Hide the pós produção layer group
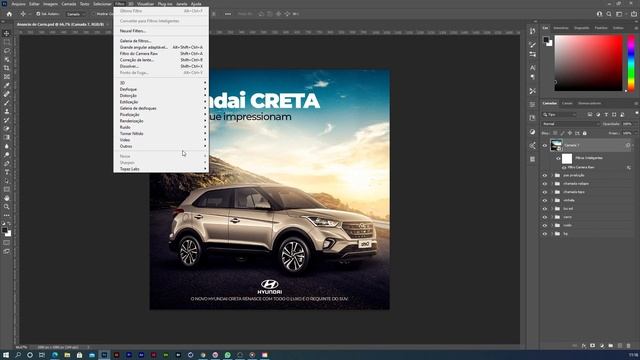This screenshot has width=640, height=360. [x=544, y=176]
